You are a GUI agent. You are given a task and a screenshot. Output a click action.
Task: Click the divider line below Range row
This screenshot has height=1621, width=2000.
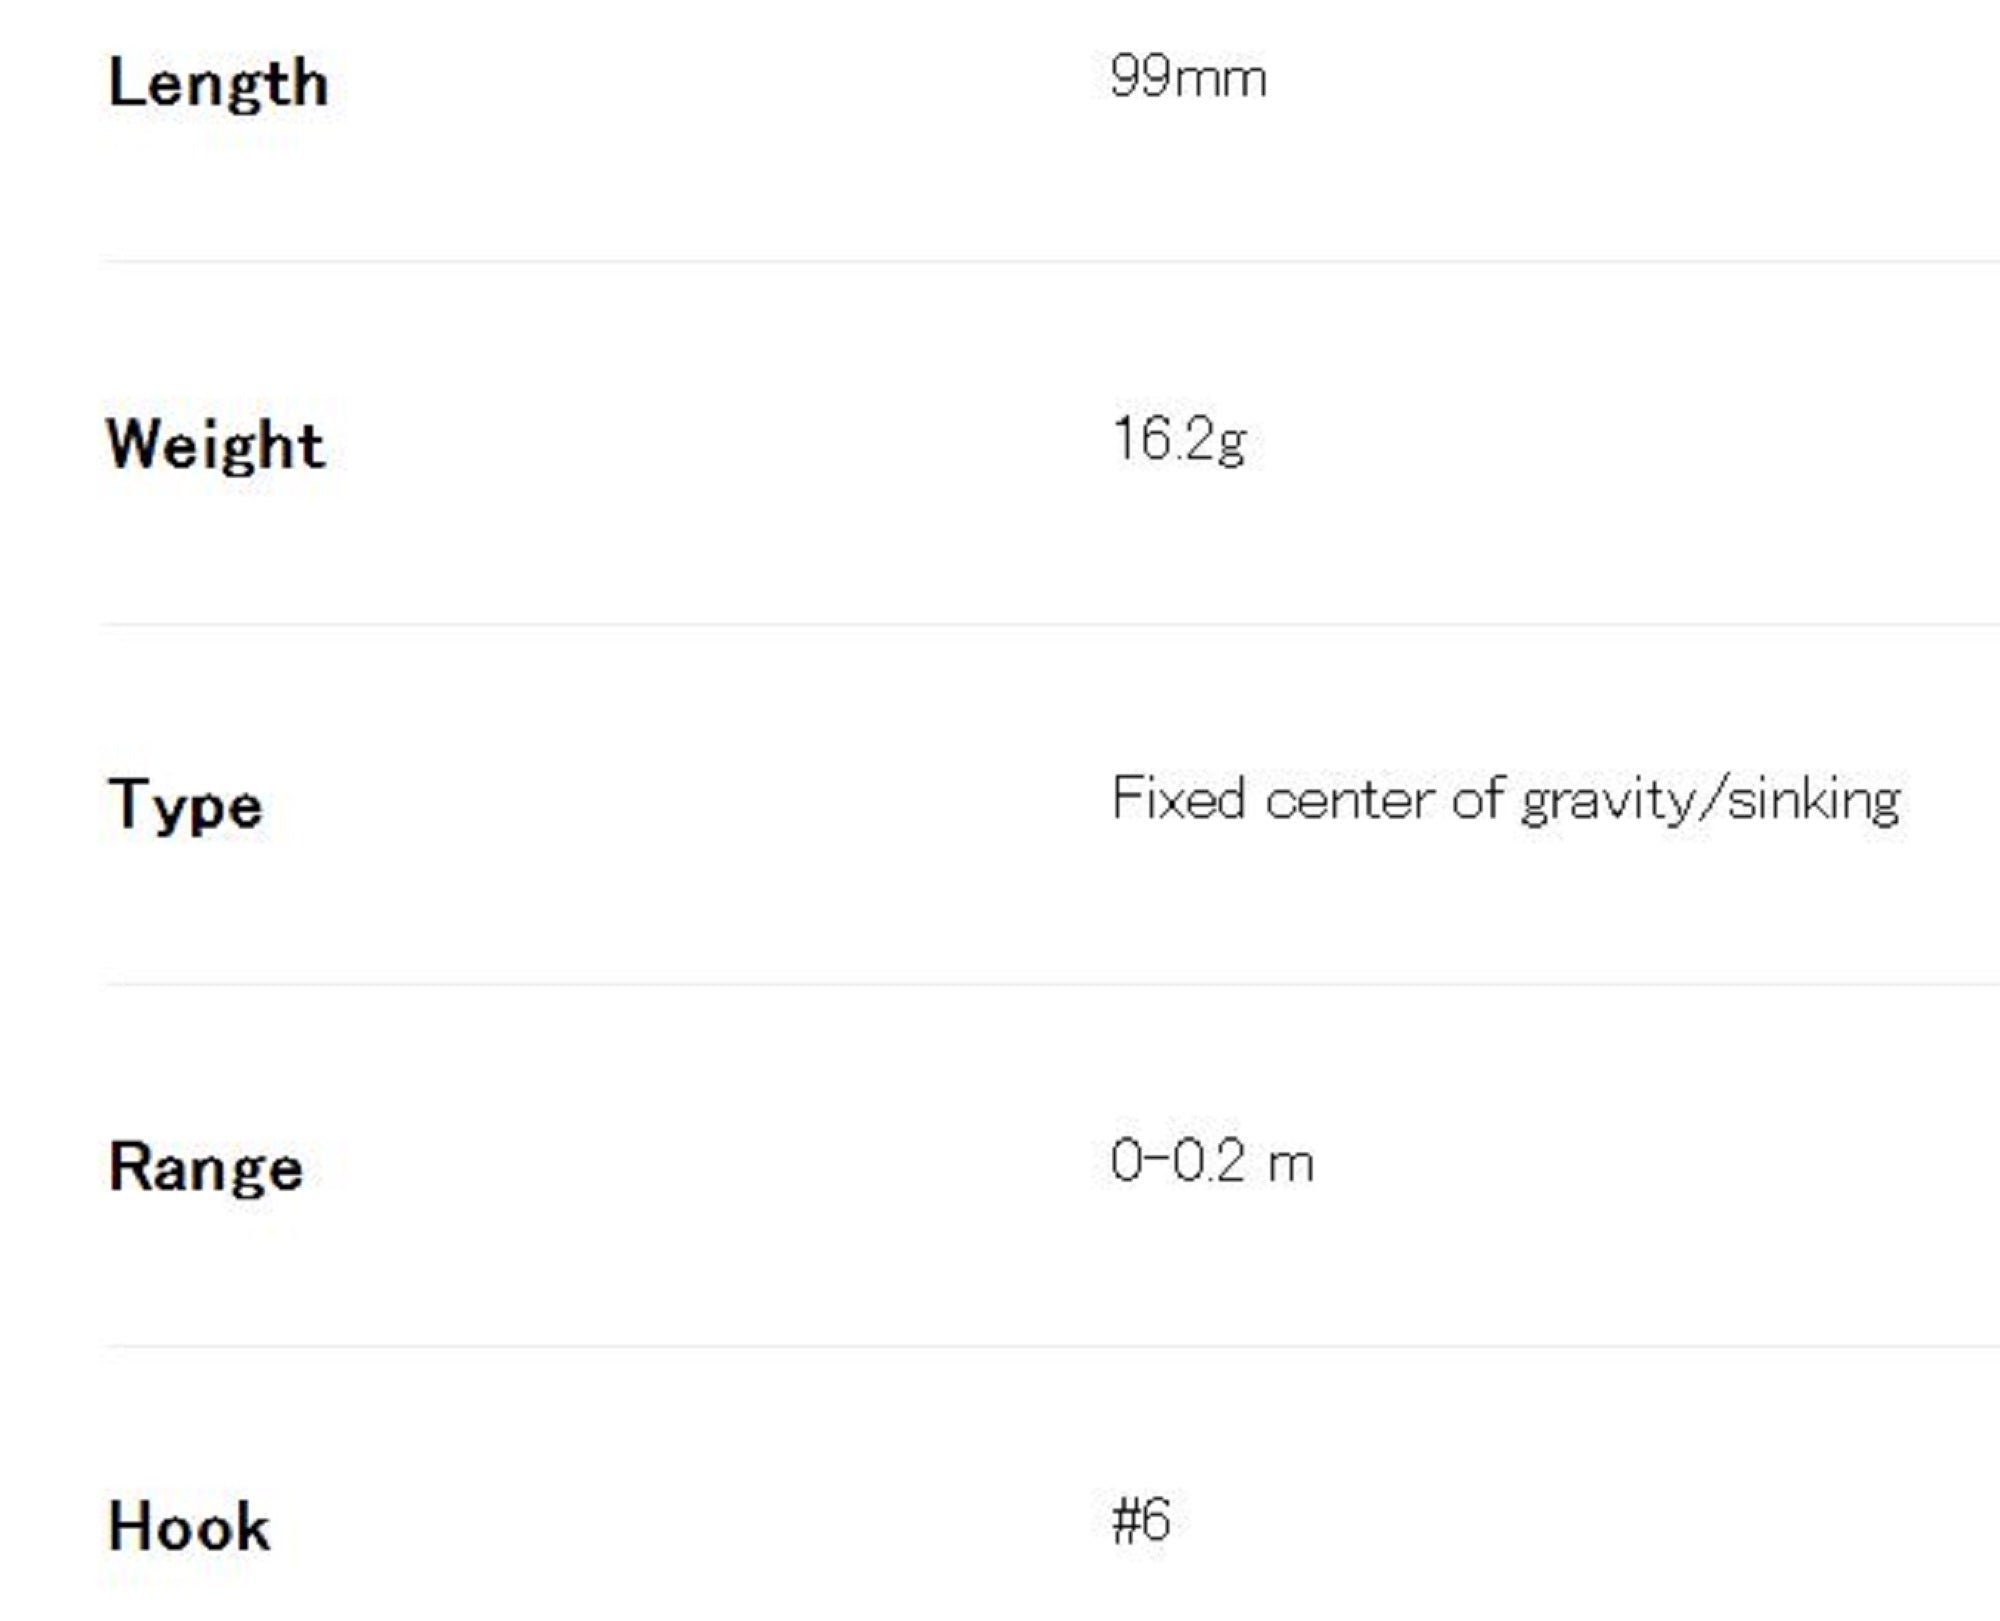pyautogui.click(x=1050, y=1346)
